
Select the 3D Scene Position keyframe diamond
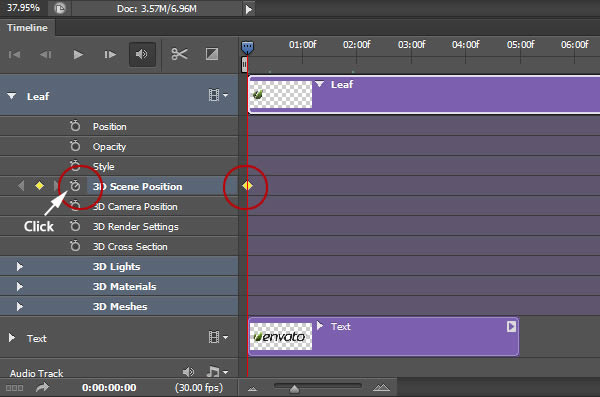247,186
